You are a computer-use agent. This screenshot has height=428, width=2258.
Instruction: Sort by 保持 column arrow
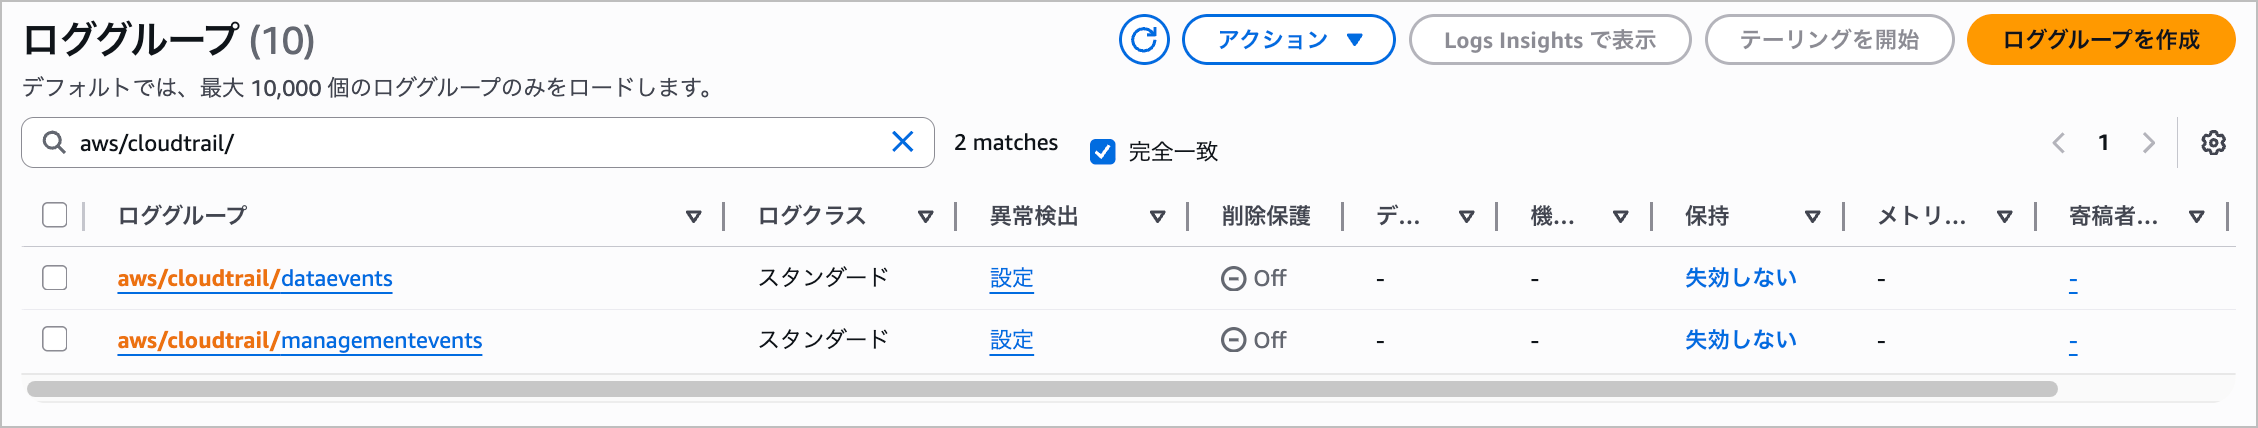1812,216
